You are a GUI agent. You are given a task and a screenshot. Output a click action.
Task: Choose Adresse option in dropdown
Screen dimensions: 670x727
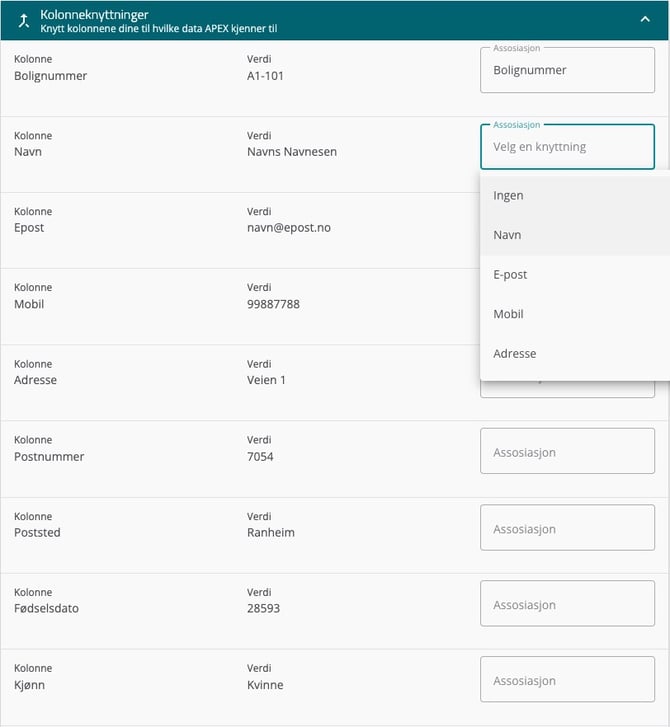pyautogui.click(x=575, y=354)
